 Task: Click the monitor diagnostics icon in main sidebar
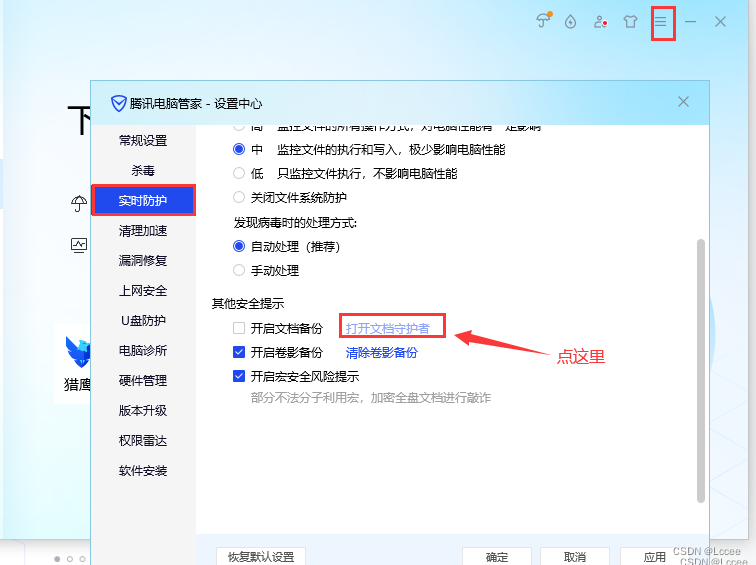(79, 245)
